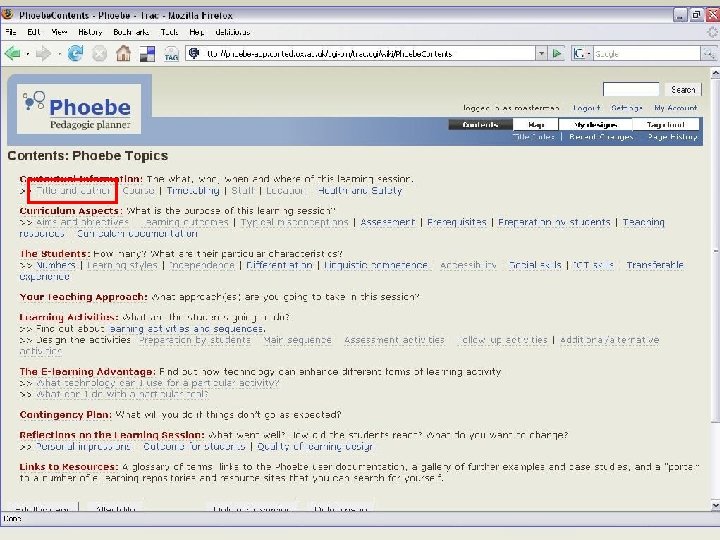The height and width of the screenshot is (540, 720).
Task: Open the Aims and objectives link
Action: click(82, 222)
